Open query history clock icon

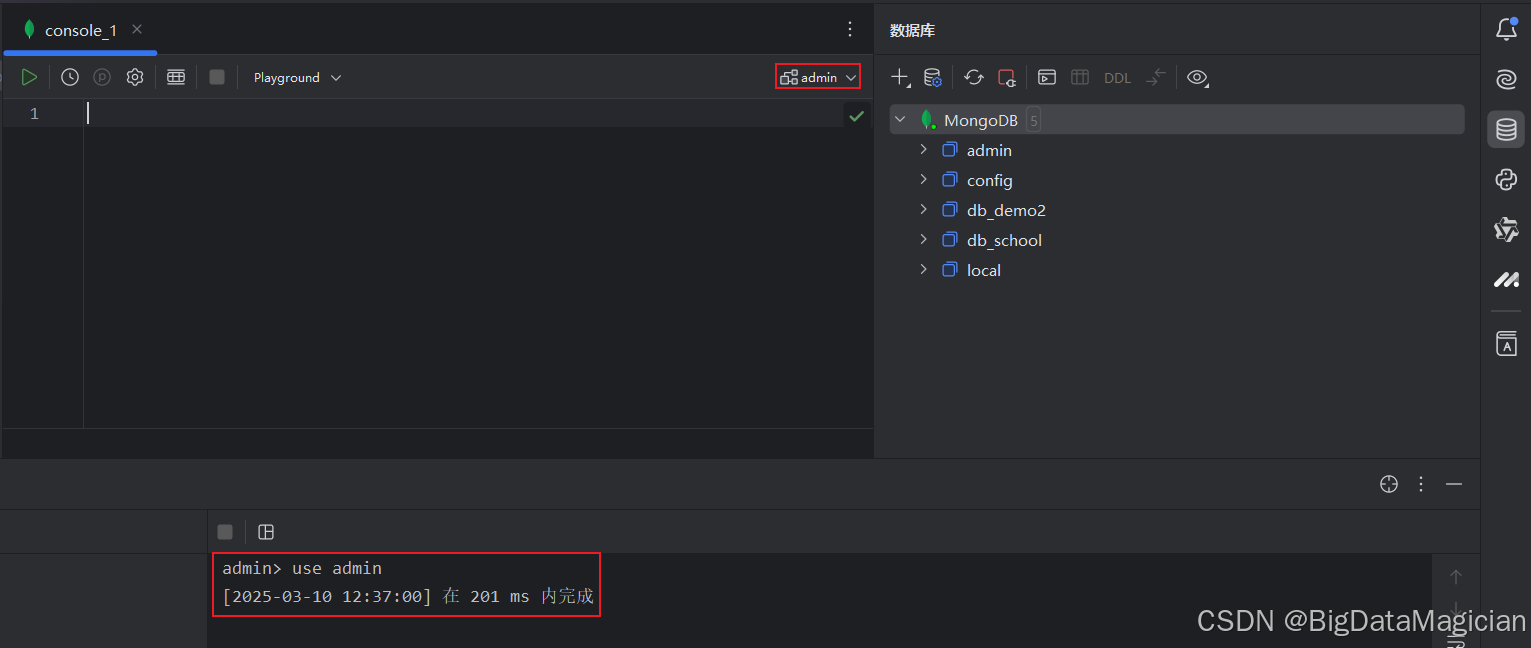pos(70,77)
